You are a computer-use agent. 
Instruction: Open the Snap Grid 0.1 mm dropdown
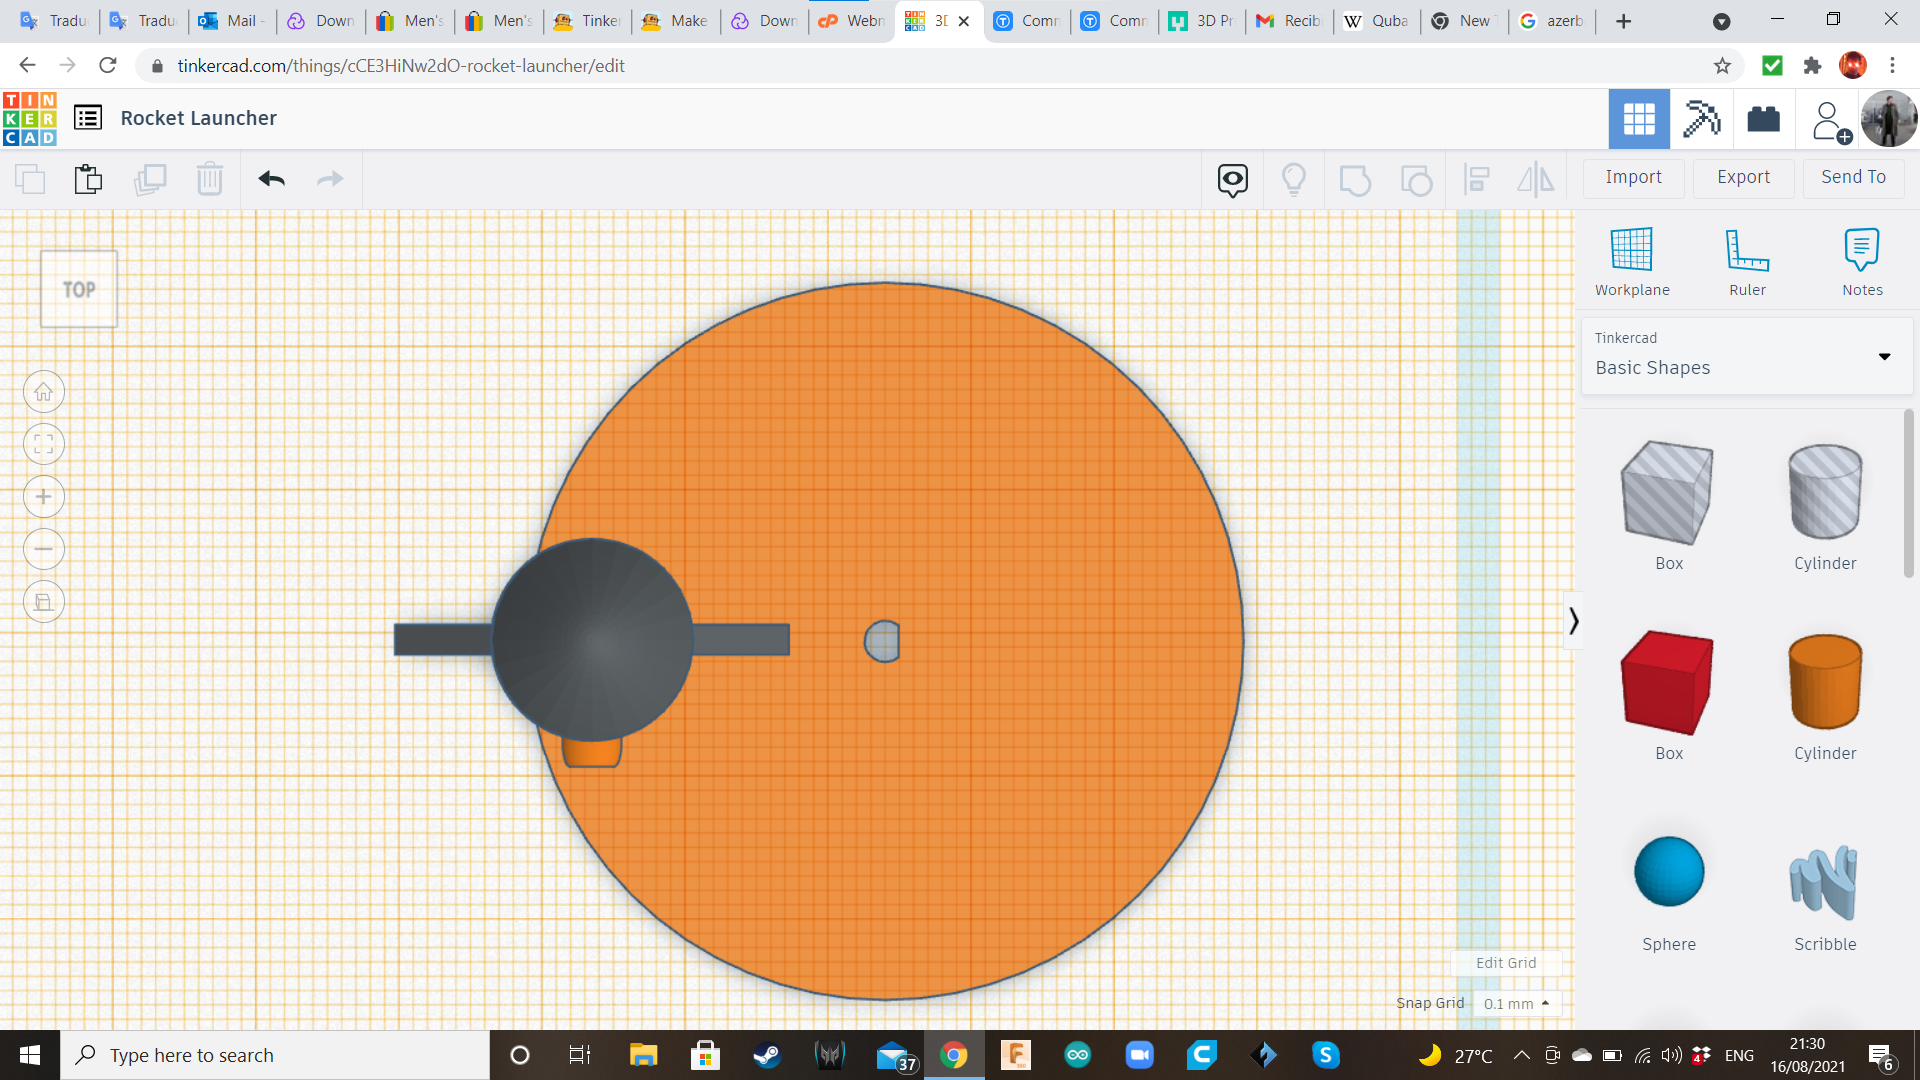(x=1516, y=1003)
